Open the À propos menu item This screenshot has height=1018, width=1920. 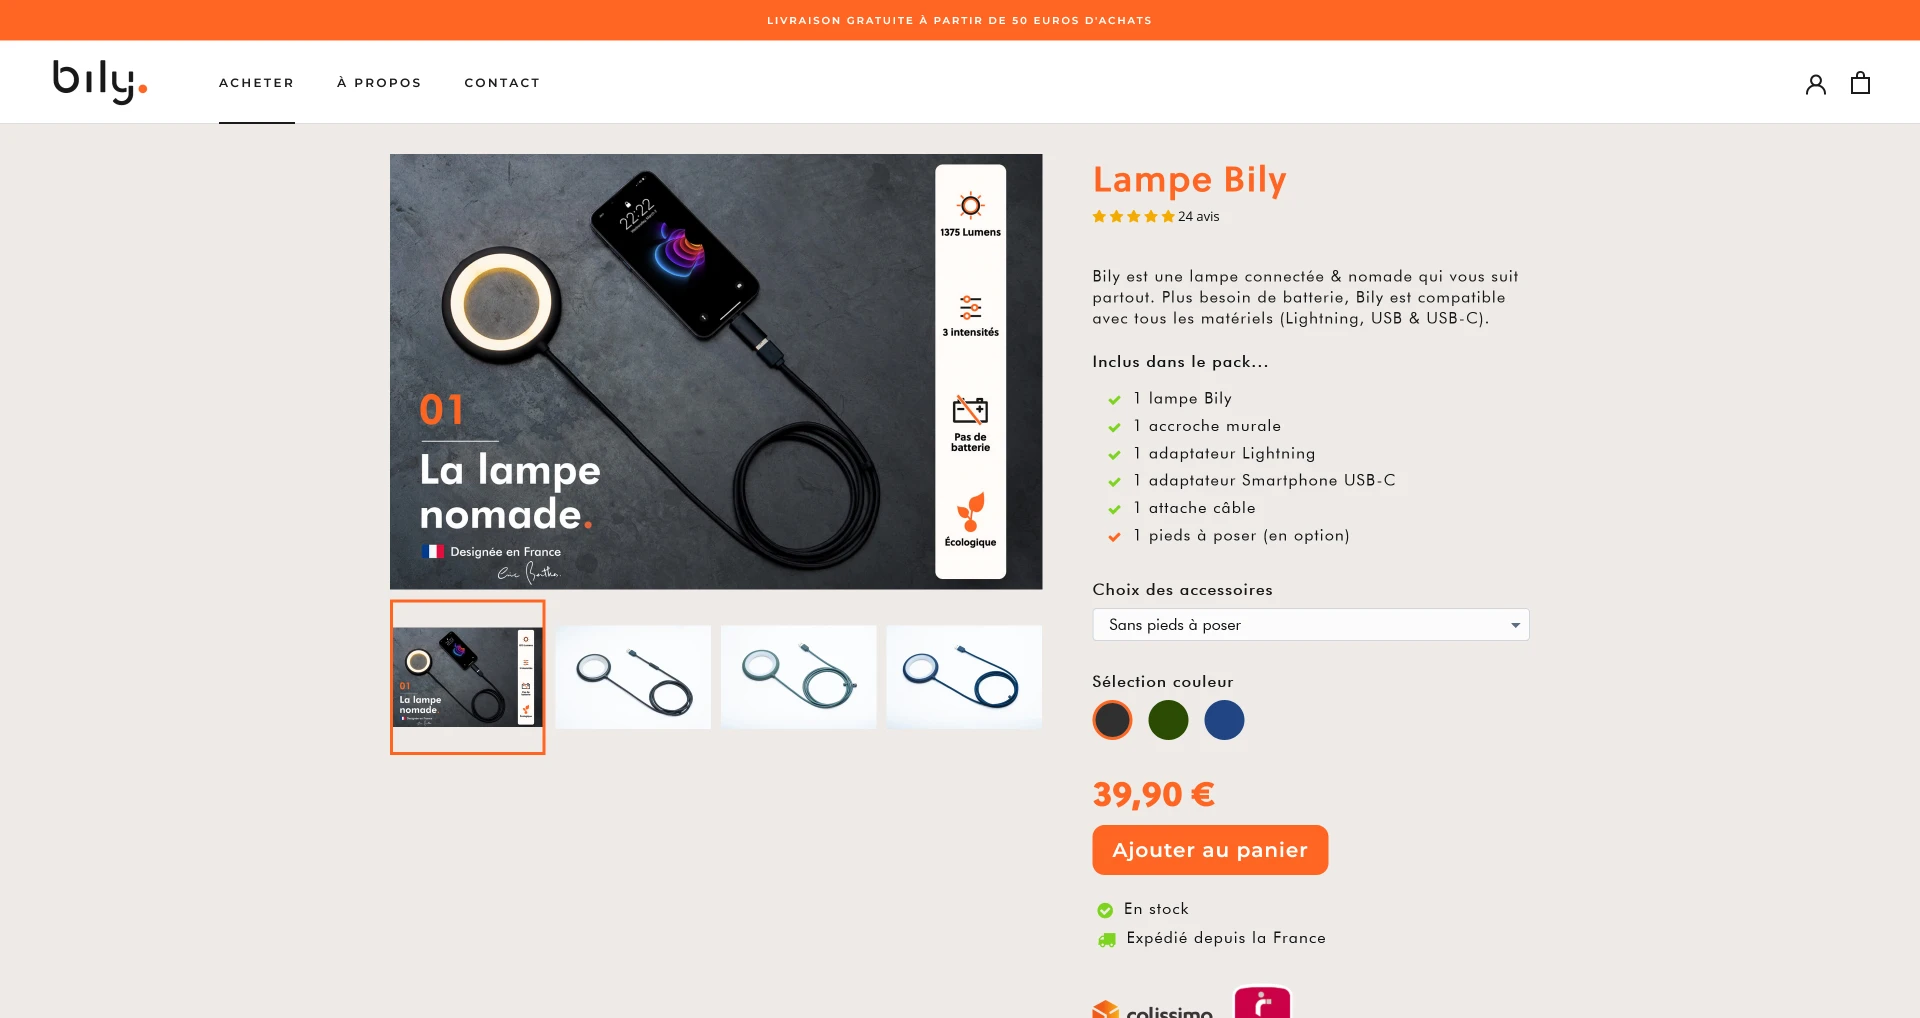[x=379, y=83]
